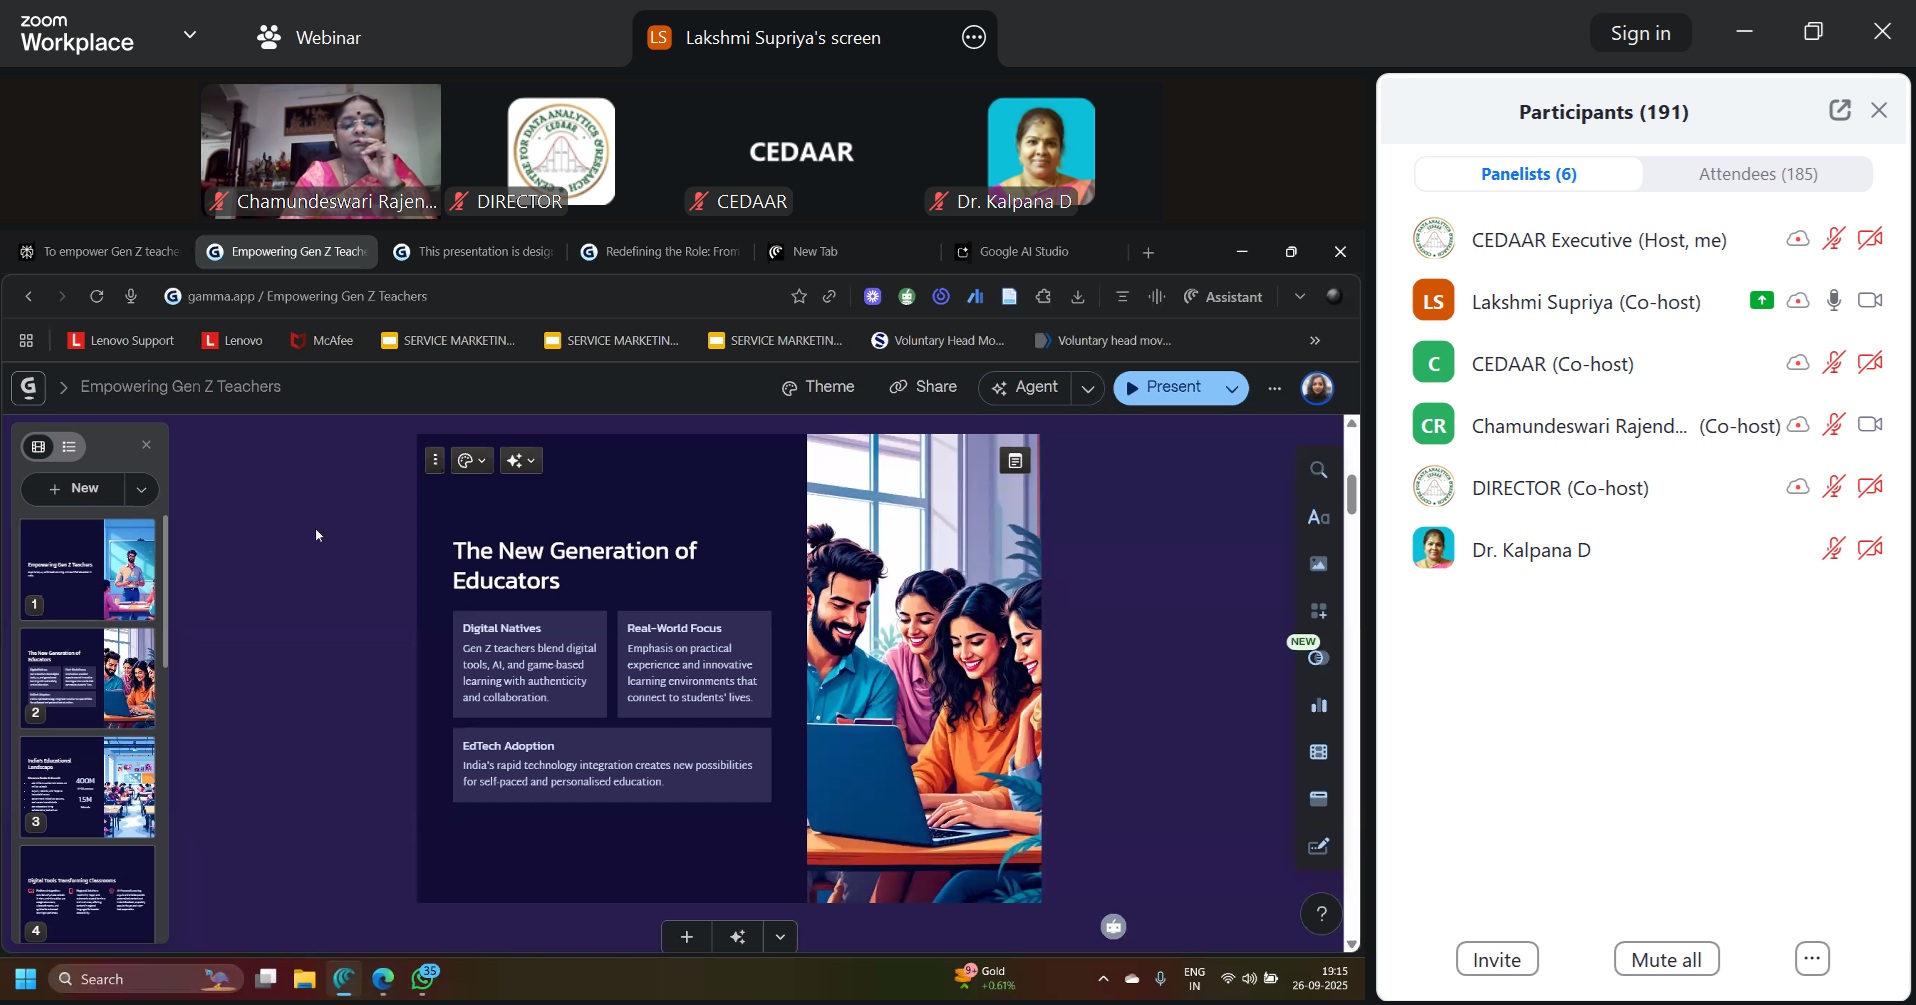Unmute Dr. Kalpana D's microphone

tap(1833, 549)
